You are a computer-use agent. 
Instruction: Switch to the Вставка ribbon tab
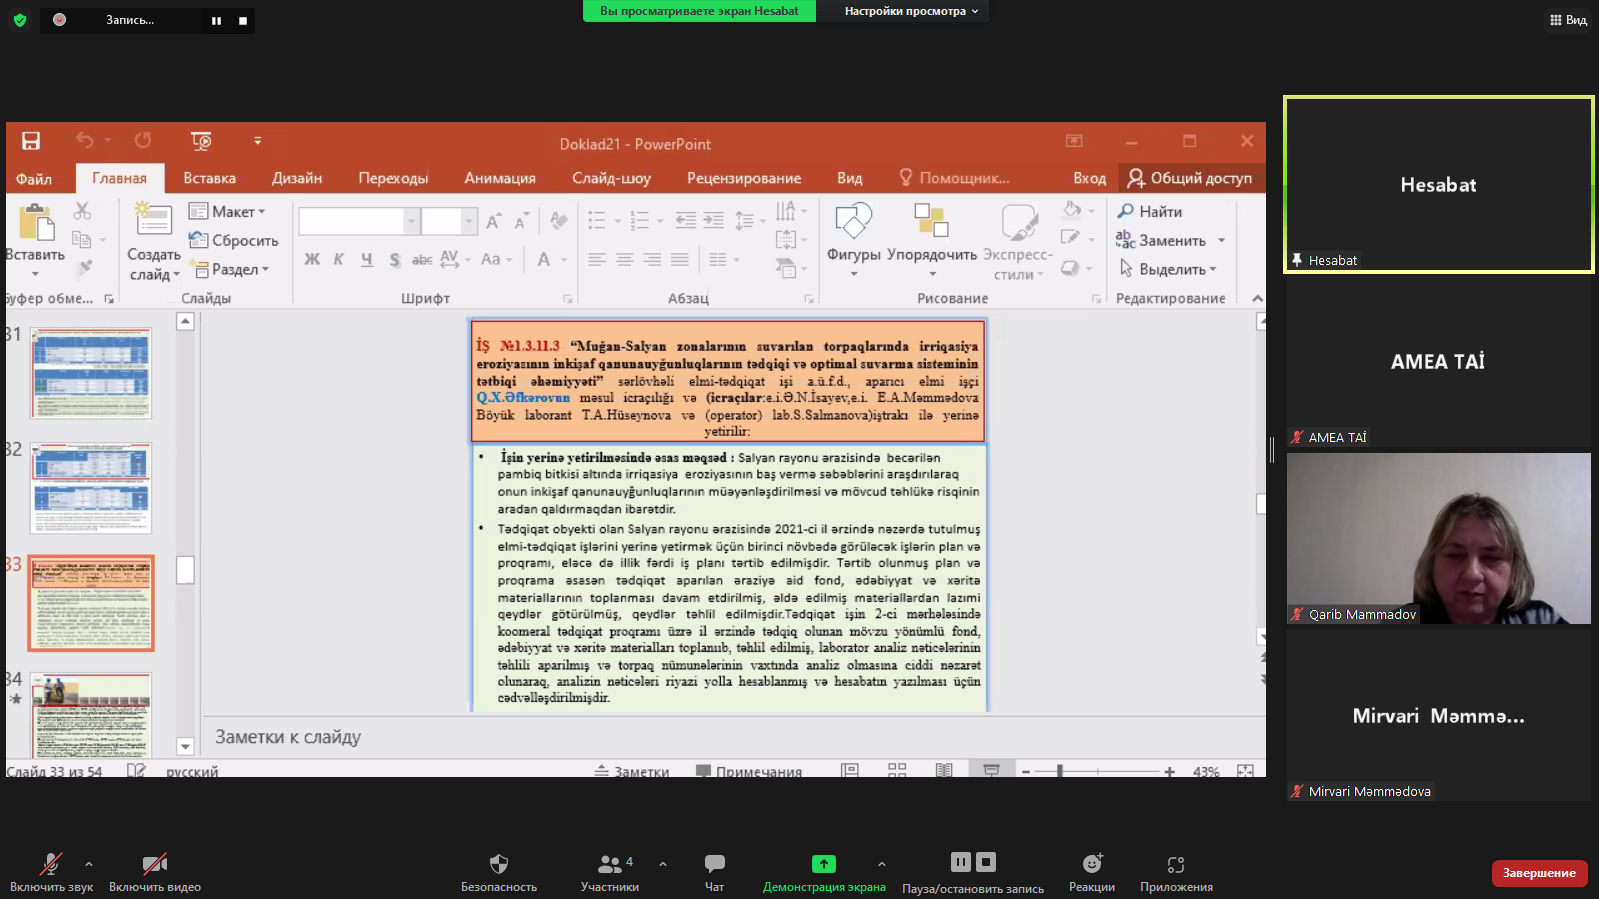[x=209, y=178]
